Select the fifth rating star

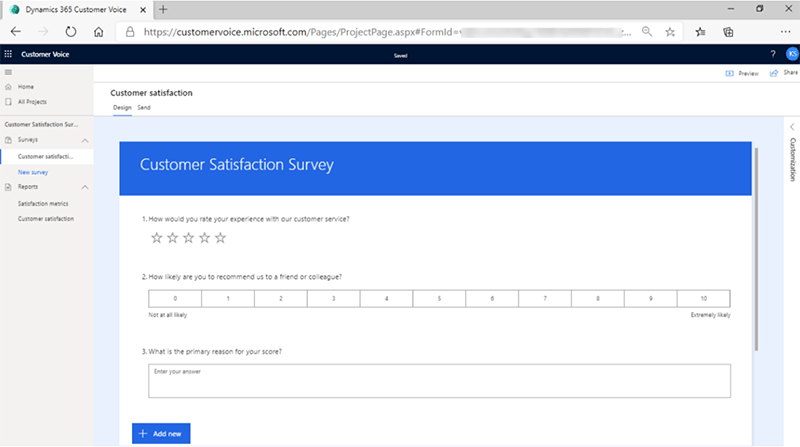(220, 238)
